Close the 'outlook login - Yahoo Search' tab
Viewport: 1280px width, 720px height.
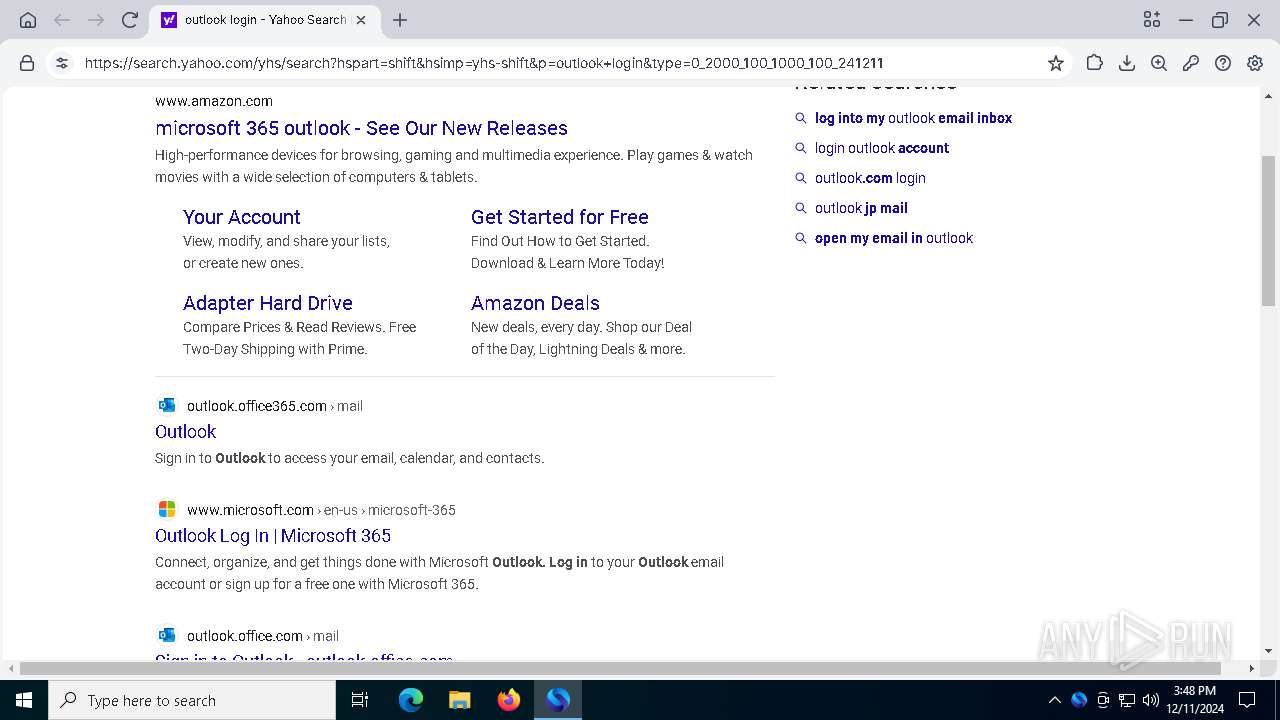(361, 20)
